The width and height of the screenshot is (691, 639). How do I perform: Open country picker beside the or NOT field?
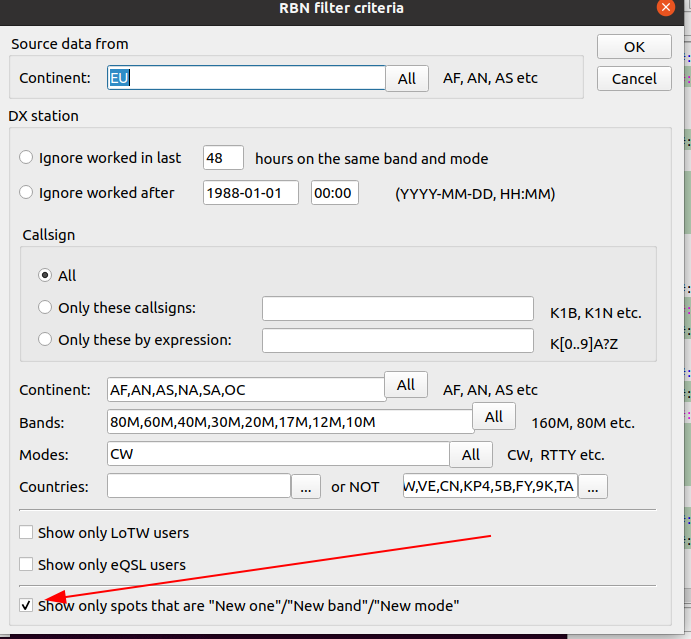coord(593,487)
